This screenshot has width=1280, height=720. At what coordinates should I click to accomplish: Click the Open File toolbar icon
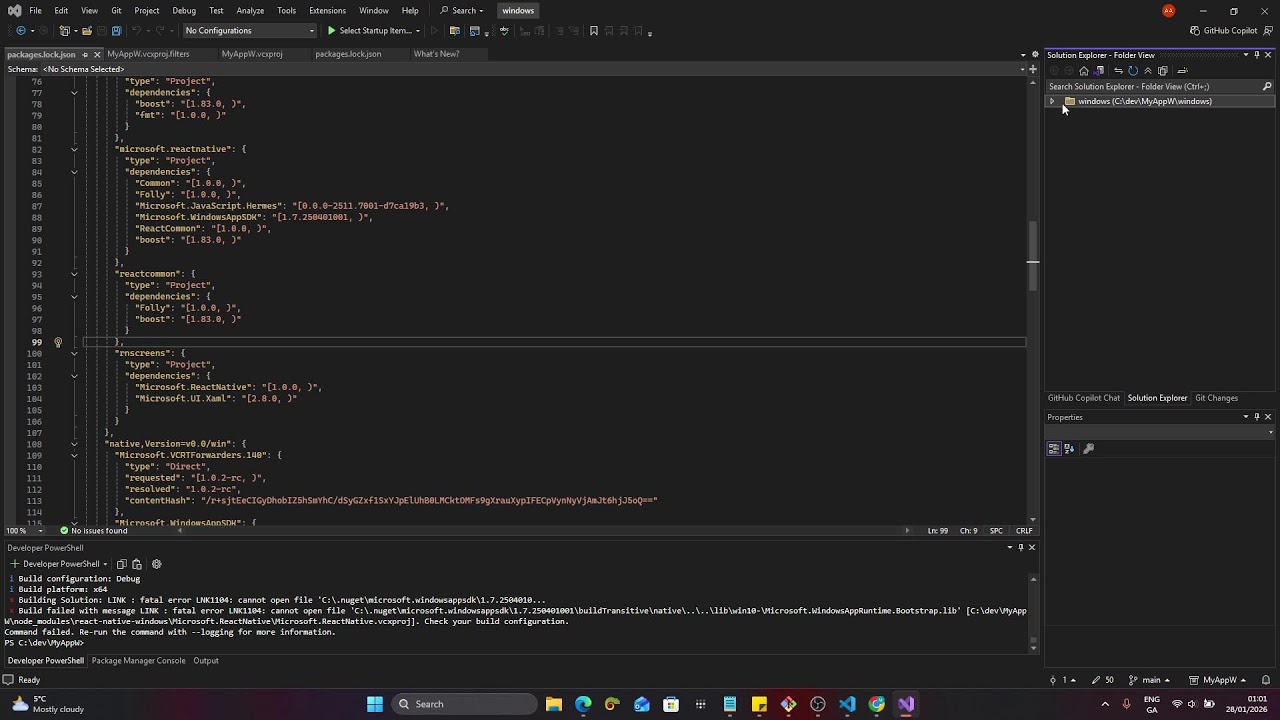click(x=87, y=31)
